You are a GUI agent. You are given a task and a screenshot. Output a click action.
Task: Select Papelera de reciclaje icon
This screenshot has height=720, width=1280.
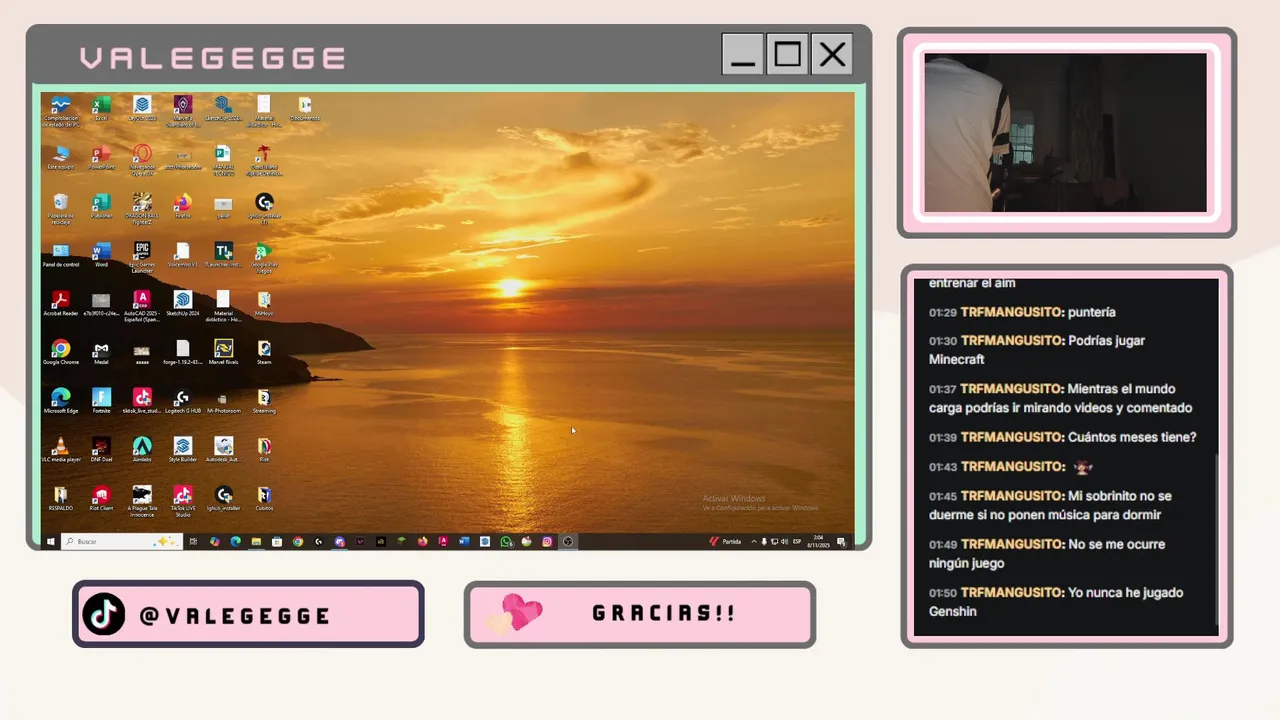(x=61, y=208)
